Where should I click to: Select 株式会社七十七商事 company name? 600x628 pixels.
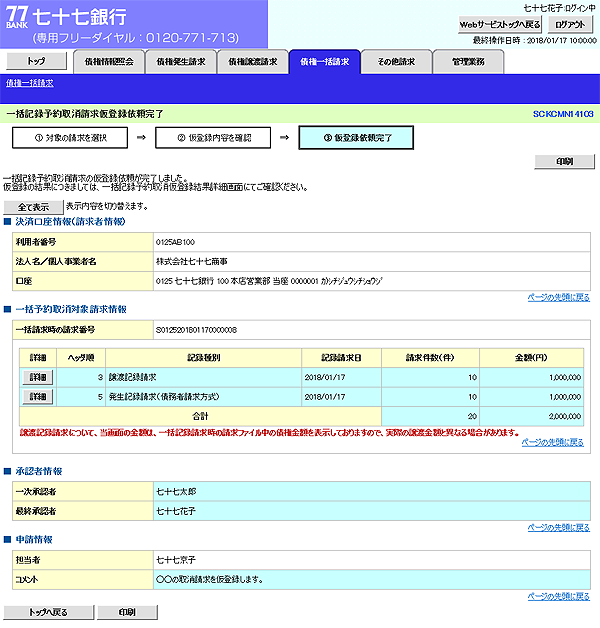191,262
